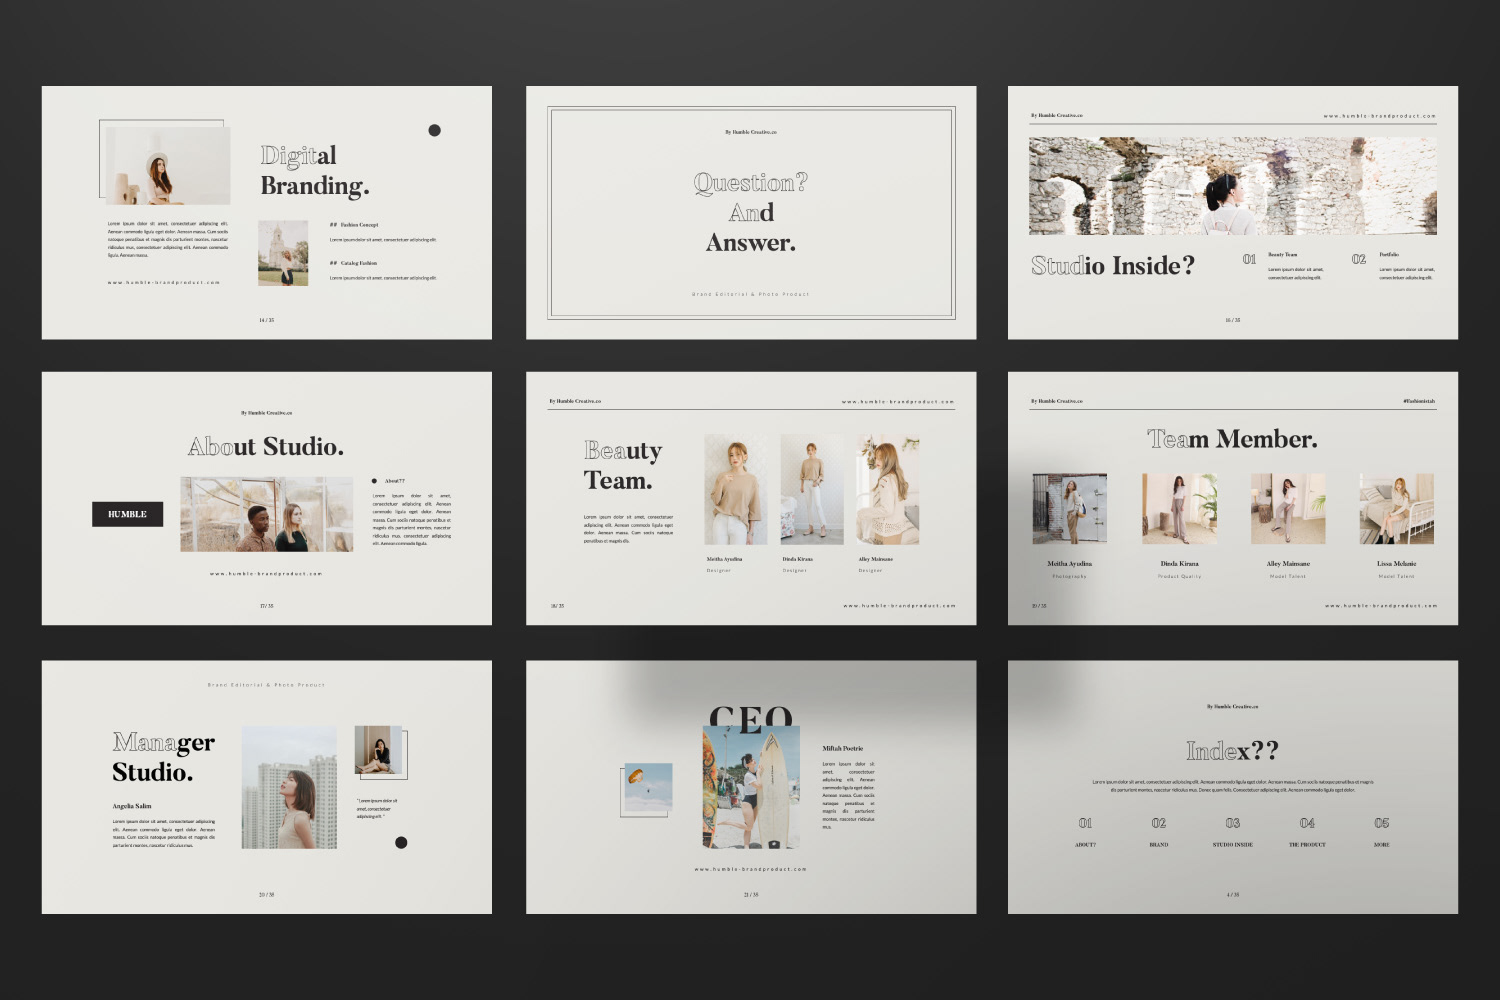Viewport: 1500px width, 1000px height.
Task: Click 'Brand Editorial & Photo Product' on Question slide
Action: pos(751,294)
